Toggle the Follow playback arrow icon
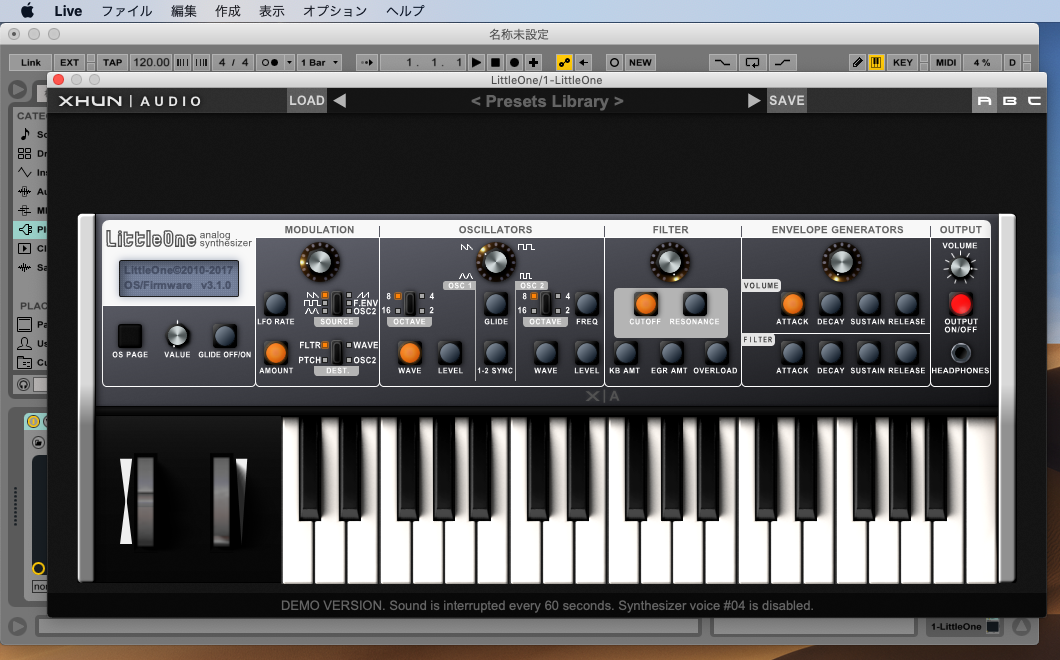The image size is (1060, 660). (367, 62)
